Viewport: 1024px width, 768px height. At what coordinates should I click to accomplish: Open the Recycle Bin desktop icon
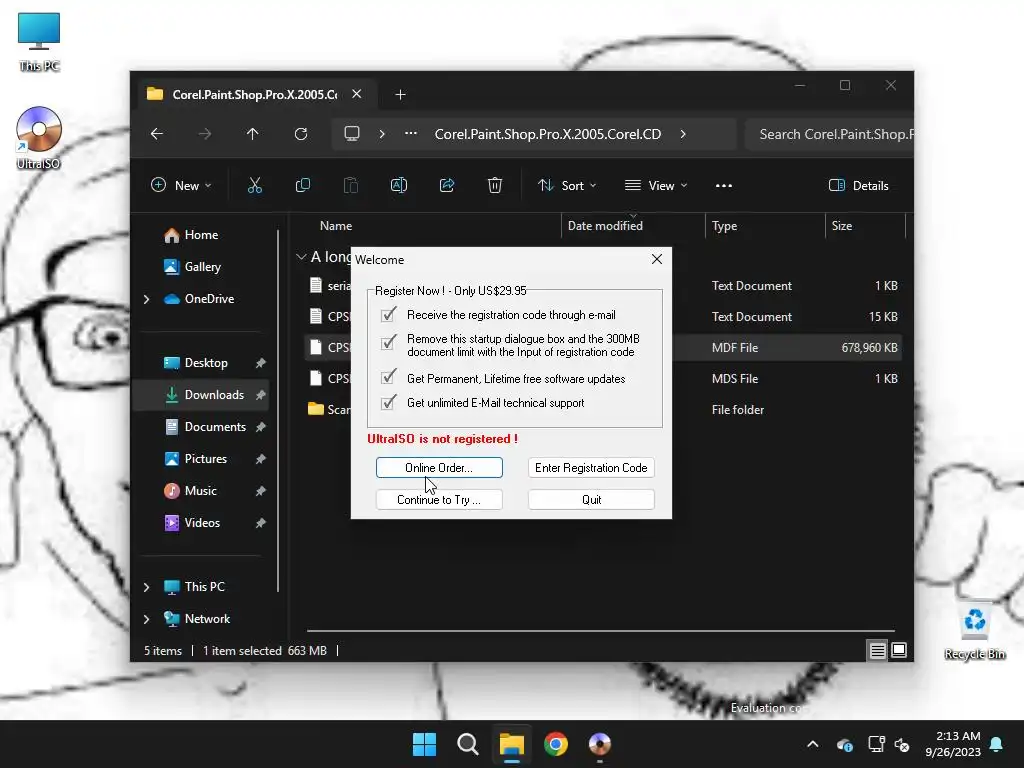point(974,632)
